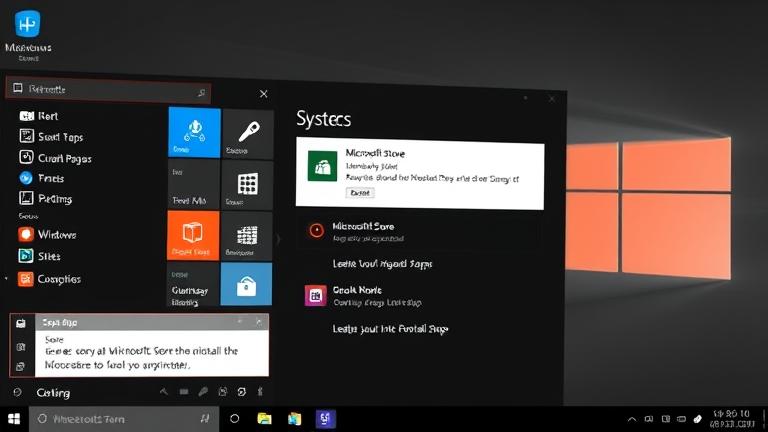Click the pen icon in the Ceting row
The image size is (768, 432).
(203, 391)
